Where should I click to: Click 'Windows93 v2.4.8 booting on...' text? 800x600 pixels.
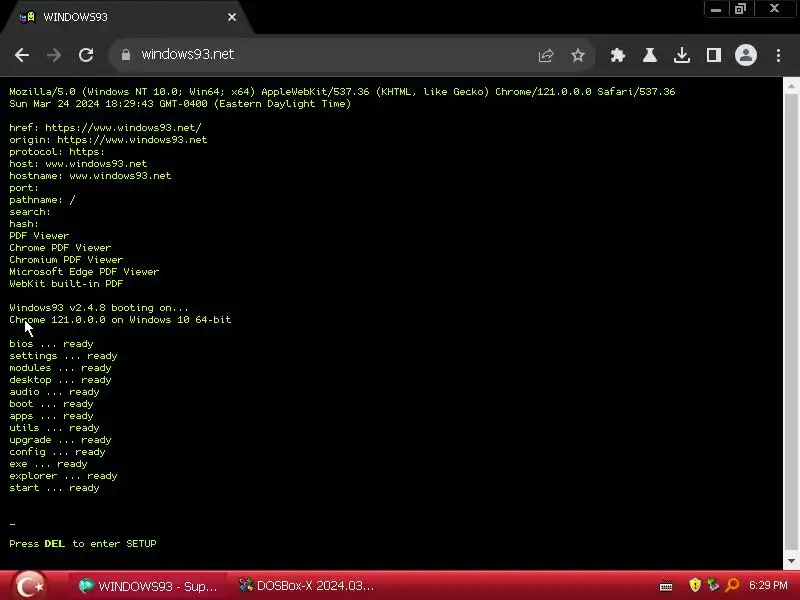point(99,308)
